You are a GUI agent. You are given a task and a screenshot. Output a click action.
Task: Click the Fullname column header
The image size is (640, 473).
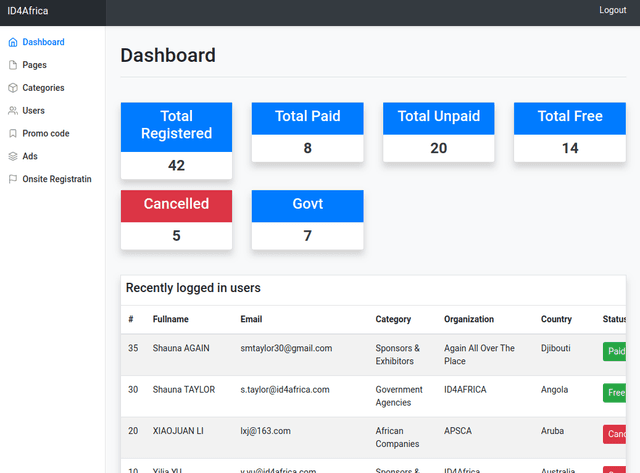[x=170, y=319]
